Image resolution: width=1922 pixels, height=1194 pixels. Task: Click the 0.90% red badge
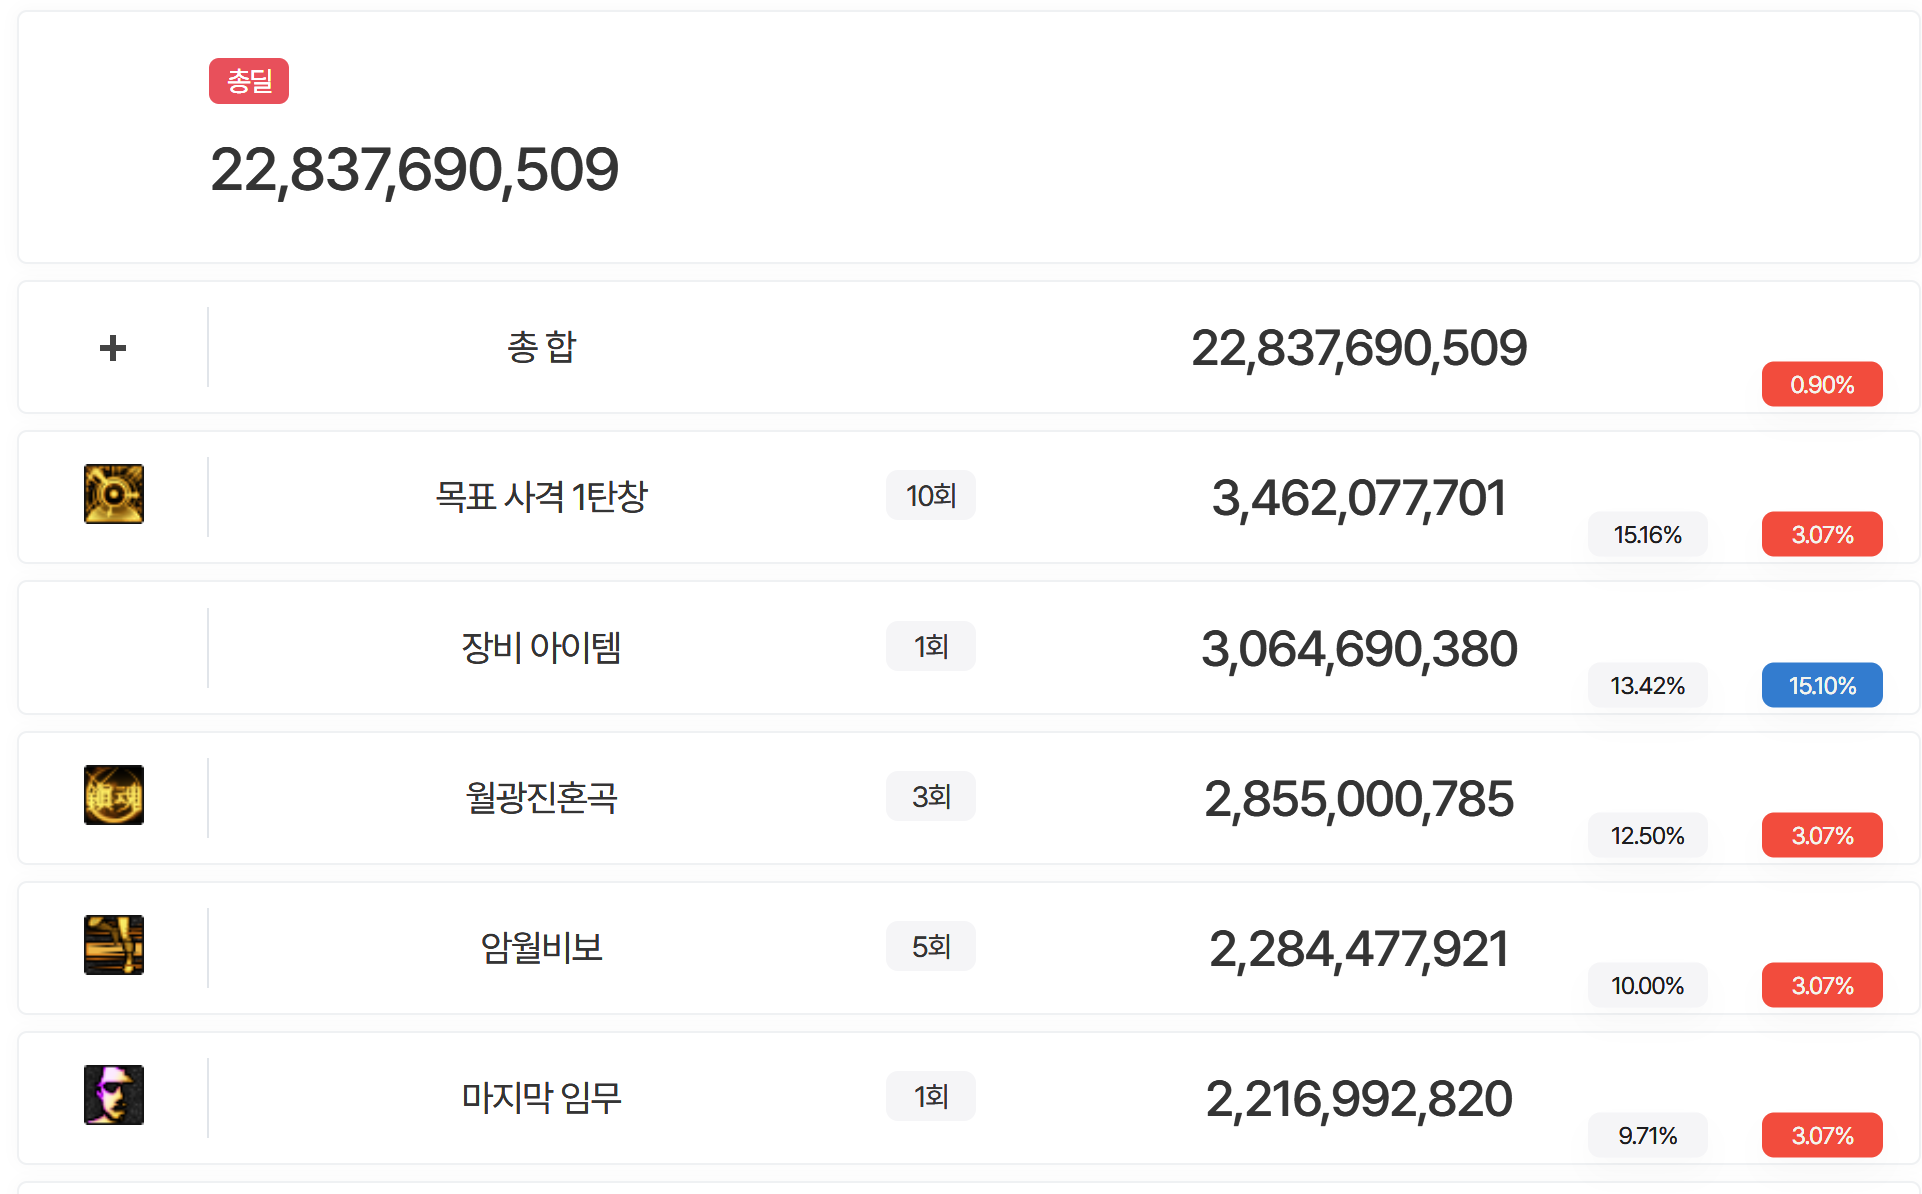[1822, 385]
